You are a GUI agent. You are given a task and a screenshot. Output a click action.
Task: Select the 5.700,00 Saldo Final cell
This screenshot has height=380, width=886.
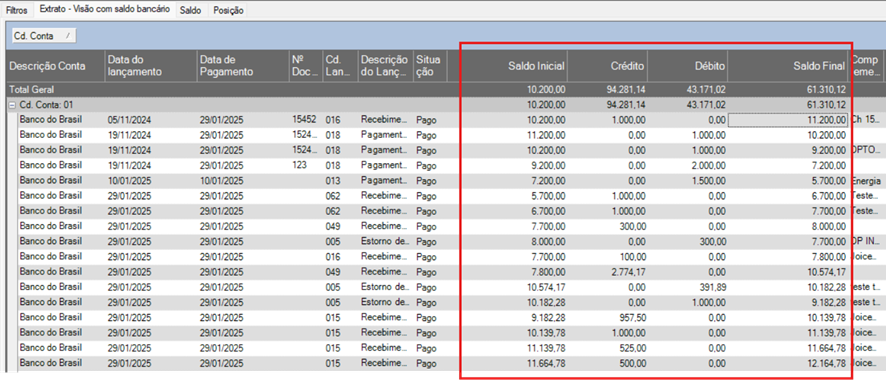click(x=828, y=181)
